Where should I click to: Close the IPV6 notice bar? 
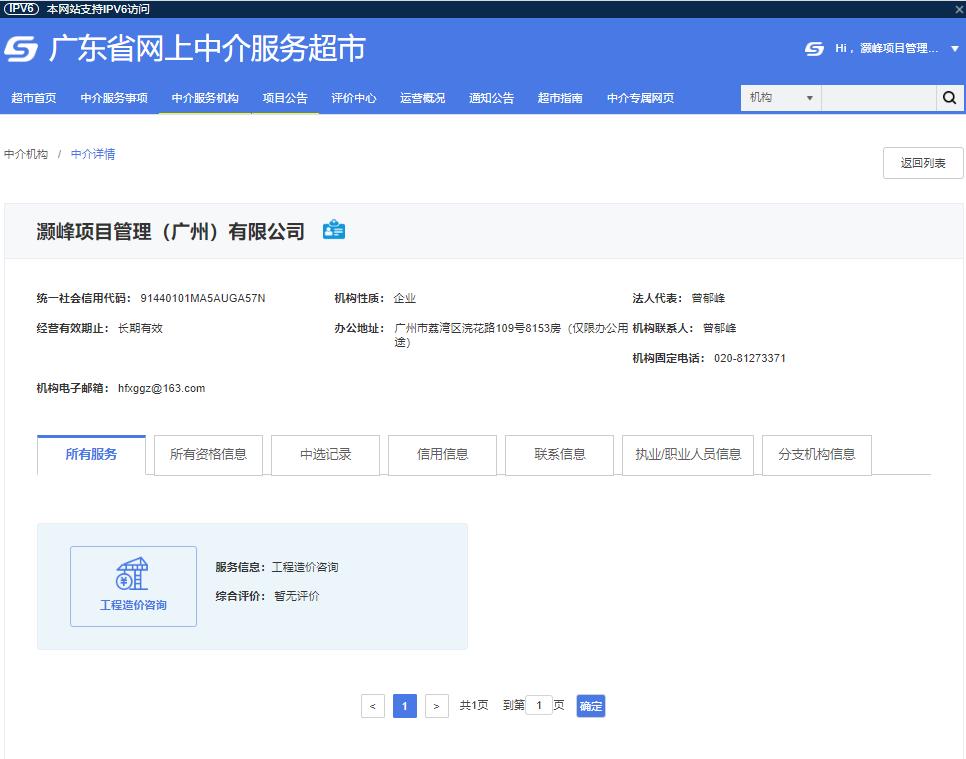point(958,9)
